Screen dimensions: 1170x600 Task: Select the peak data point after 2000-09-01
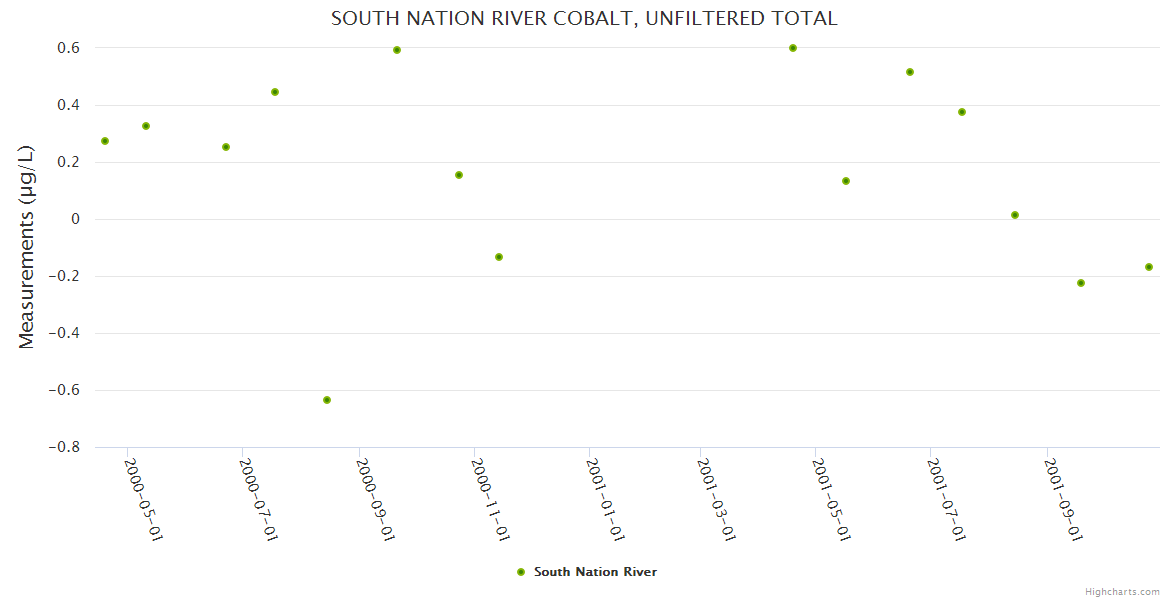tap(397, 50)
